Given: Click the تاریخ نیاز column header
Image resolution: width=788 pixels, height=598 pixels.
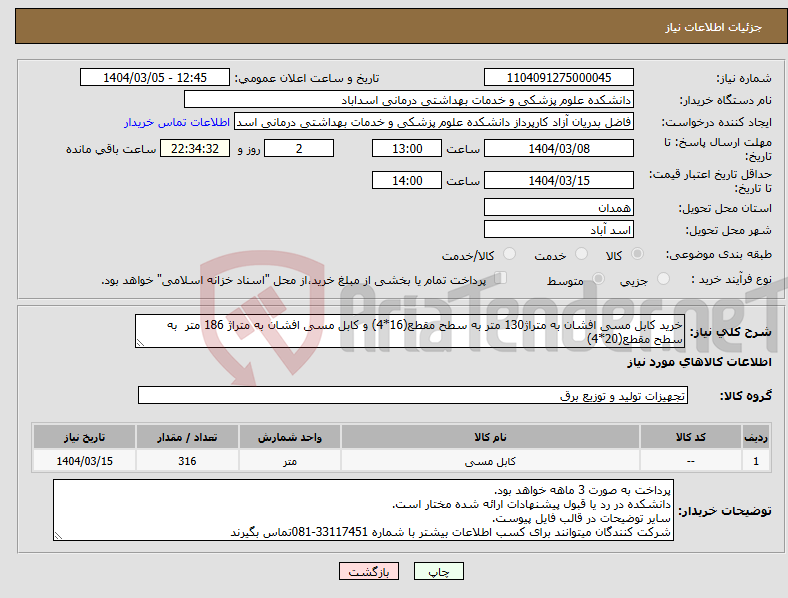Looking at the screenshot, I should 84,437.
